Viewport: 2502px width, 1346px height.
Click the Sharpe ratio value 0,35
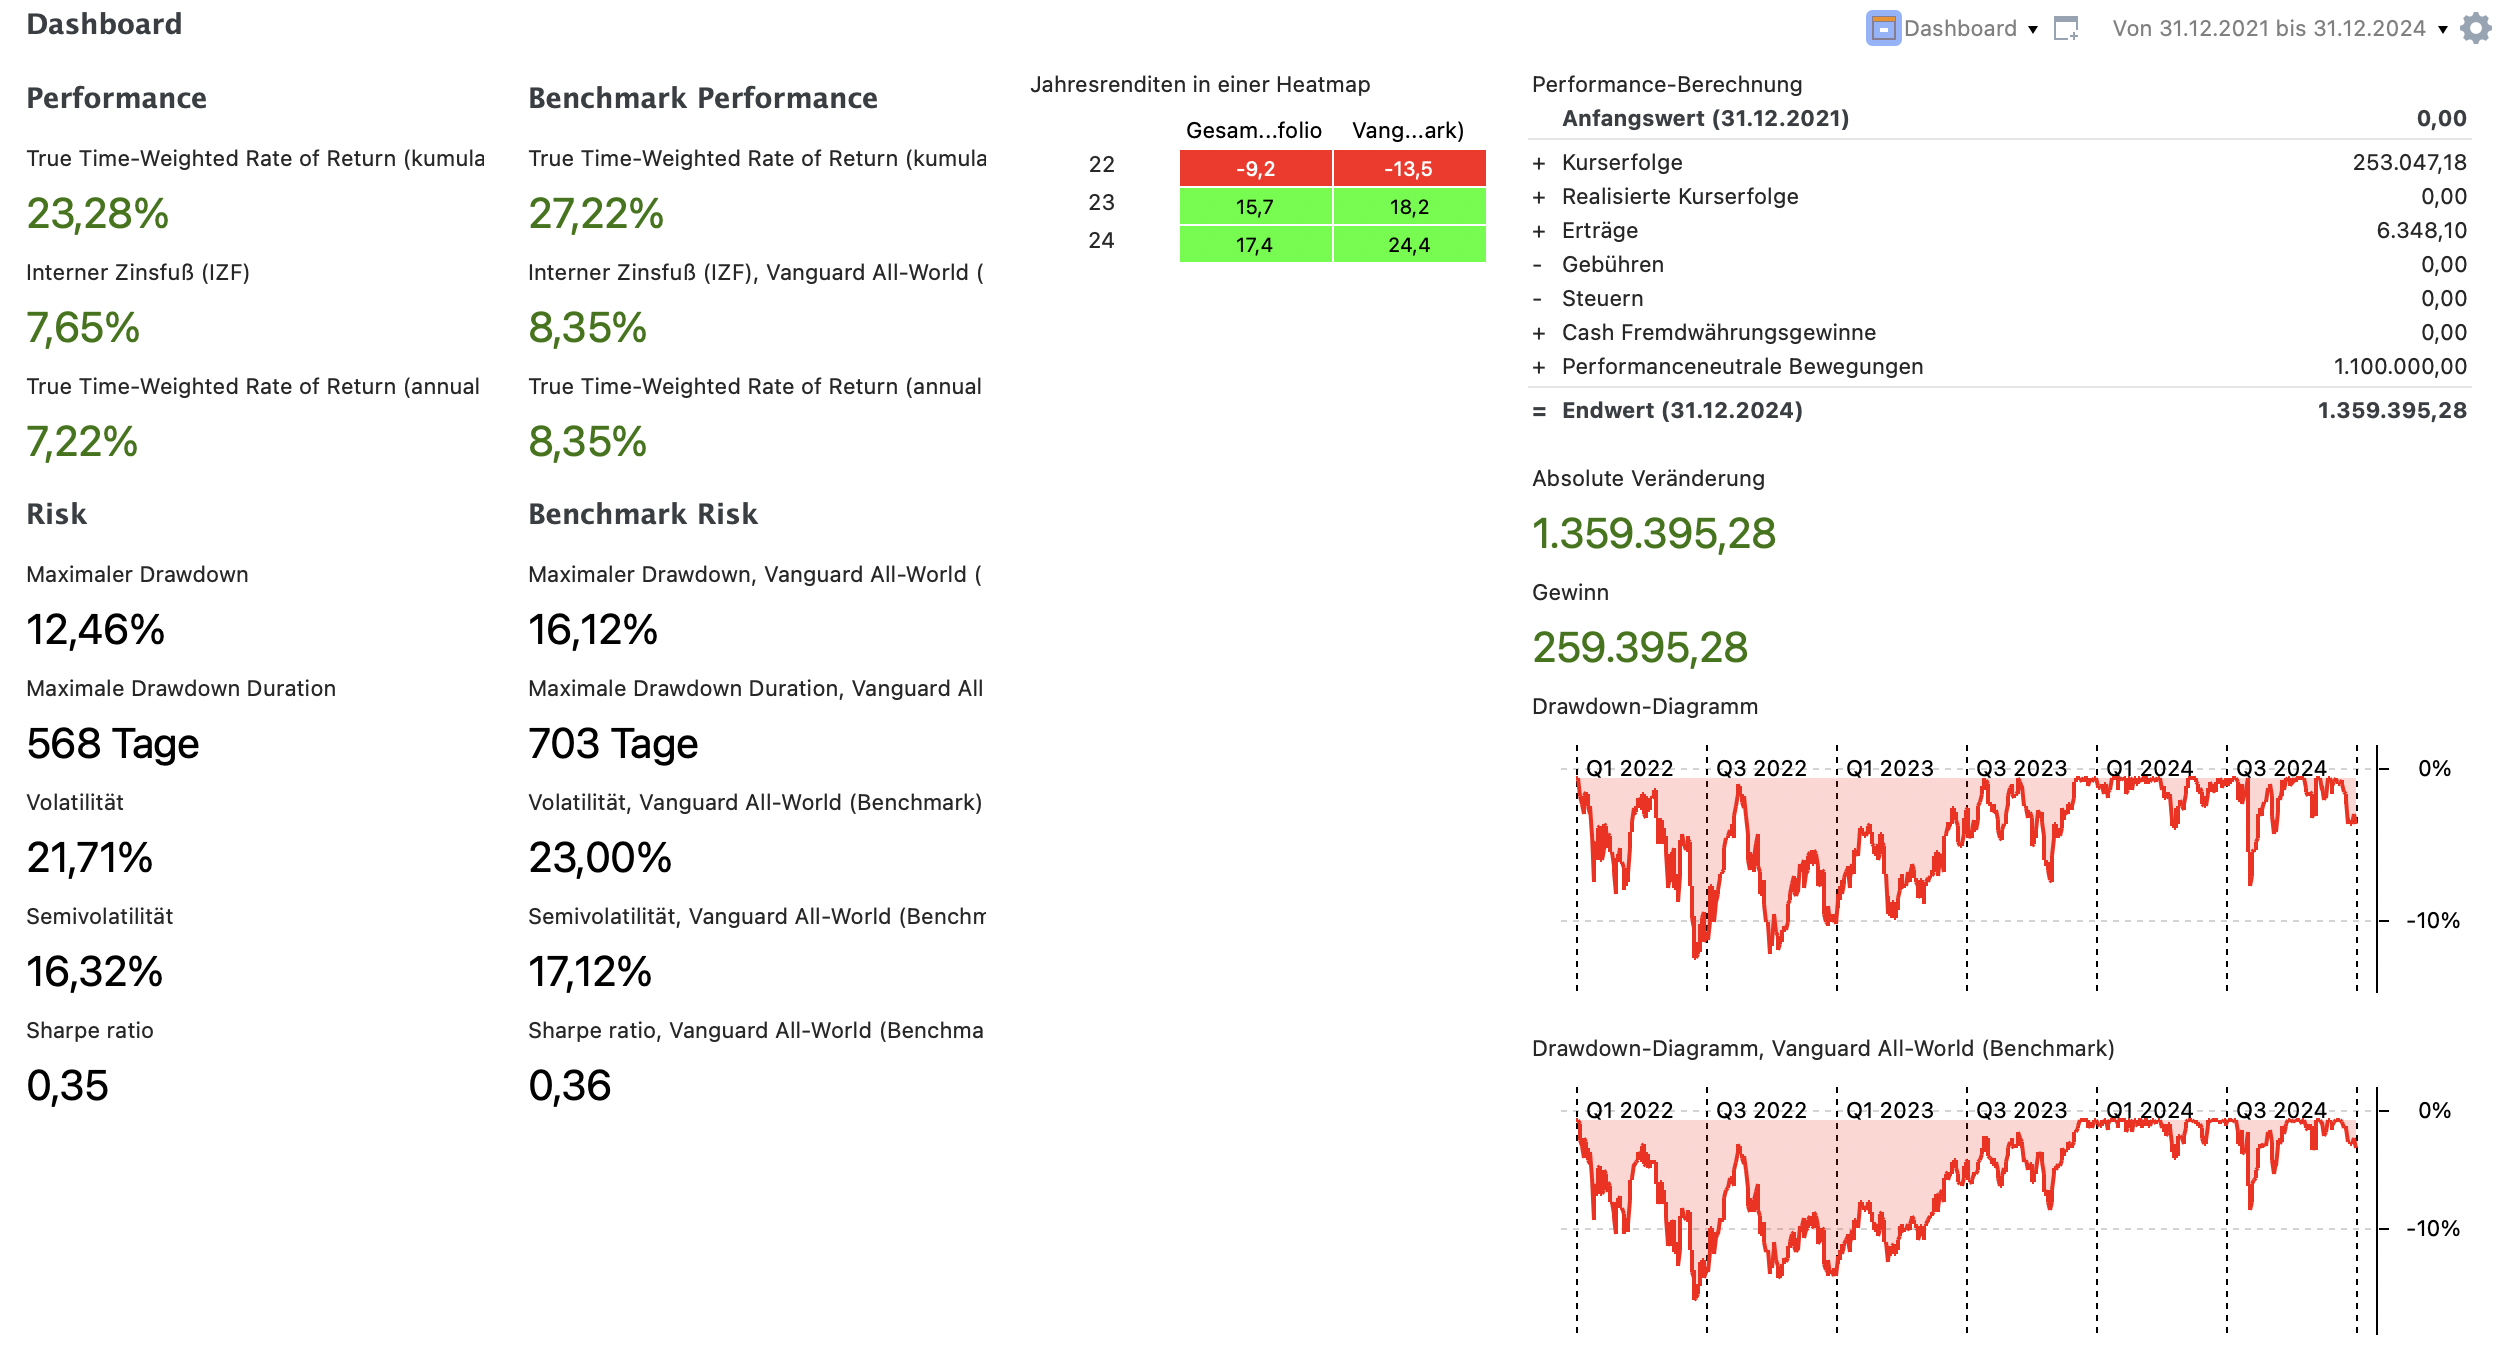point(67,1085)
